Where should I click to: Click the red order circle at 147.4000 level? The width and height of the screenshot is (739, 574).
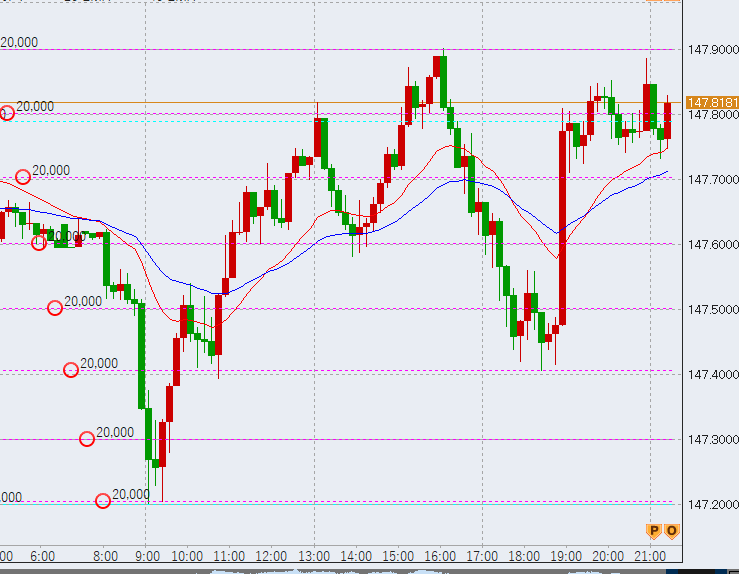pos(71,370)
